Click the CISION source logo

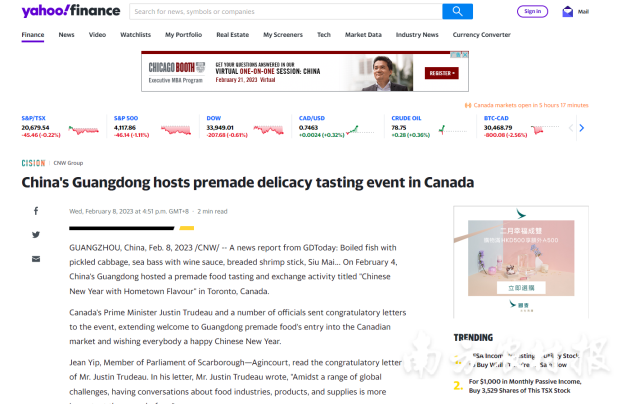33,162
